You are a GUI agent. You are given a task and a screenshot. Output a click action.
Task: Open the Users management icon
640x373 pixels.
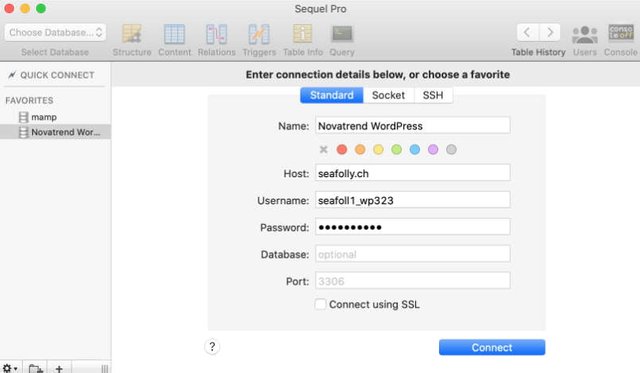584,34
